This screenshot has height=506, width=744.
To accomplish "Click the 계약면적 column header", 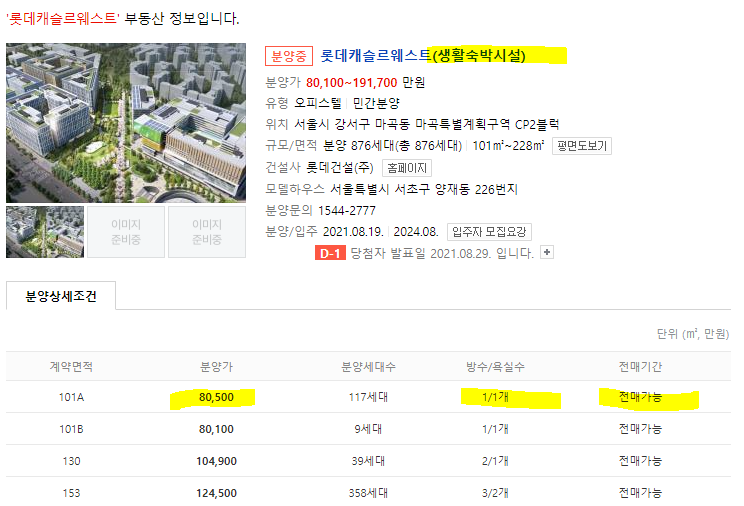I will [71, 366].
